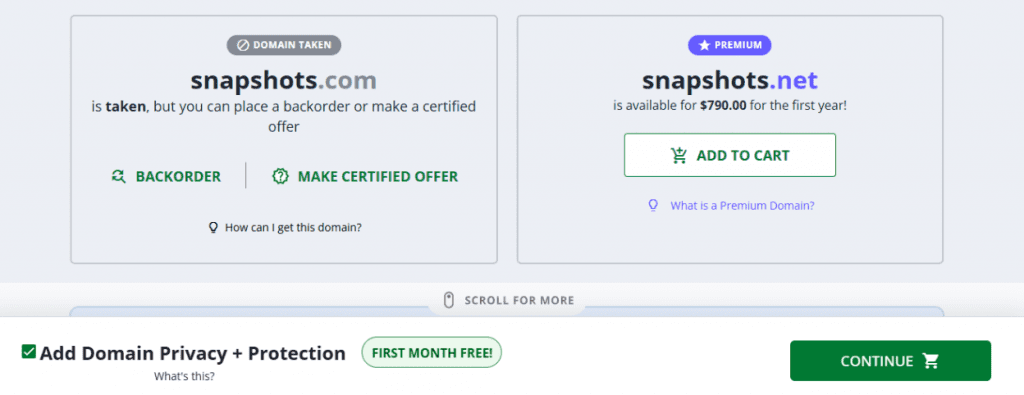The image size is (1024, 395).
Task: Click the purple lightbulb next to the Premium Domain question
Action: click(x=652, y=206)
